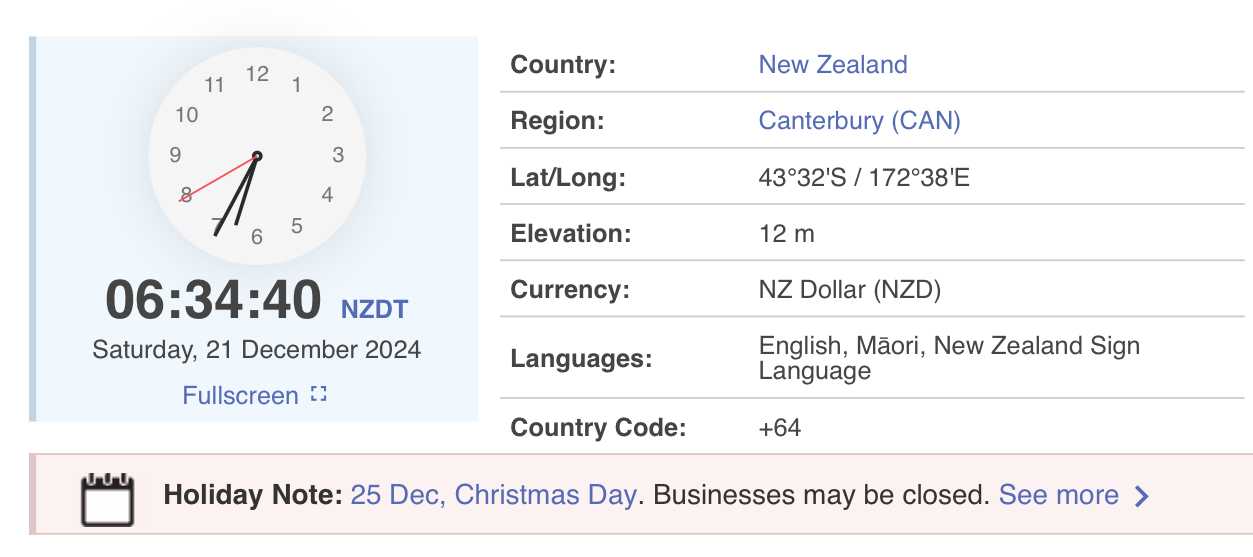Open the Fullscreen clock link text
Image resolution: width=1253 pixels, height=557 pixels.
pos(240,396)
